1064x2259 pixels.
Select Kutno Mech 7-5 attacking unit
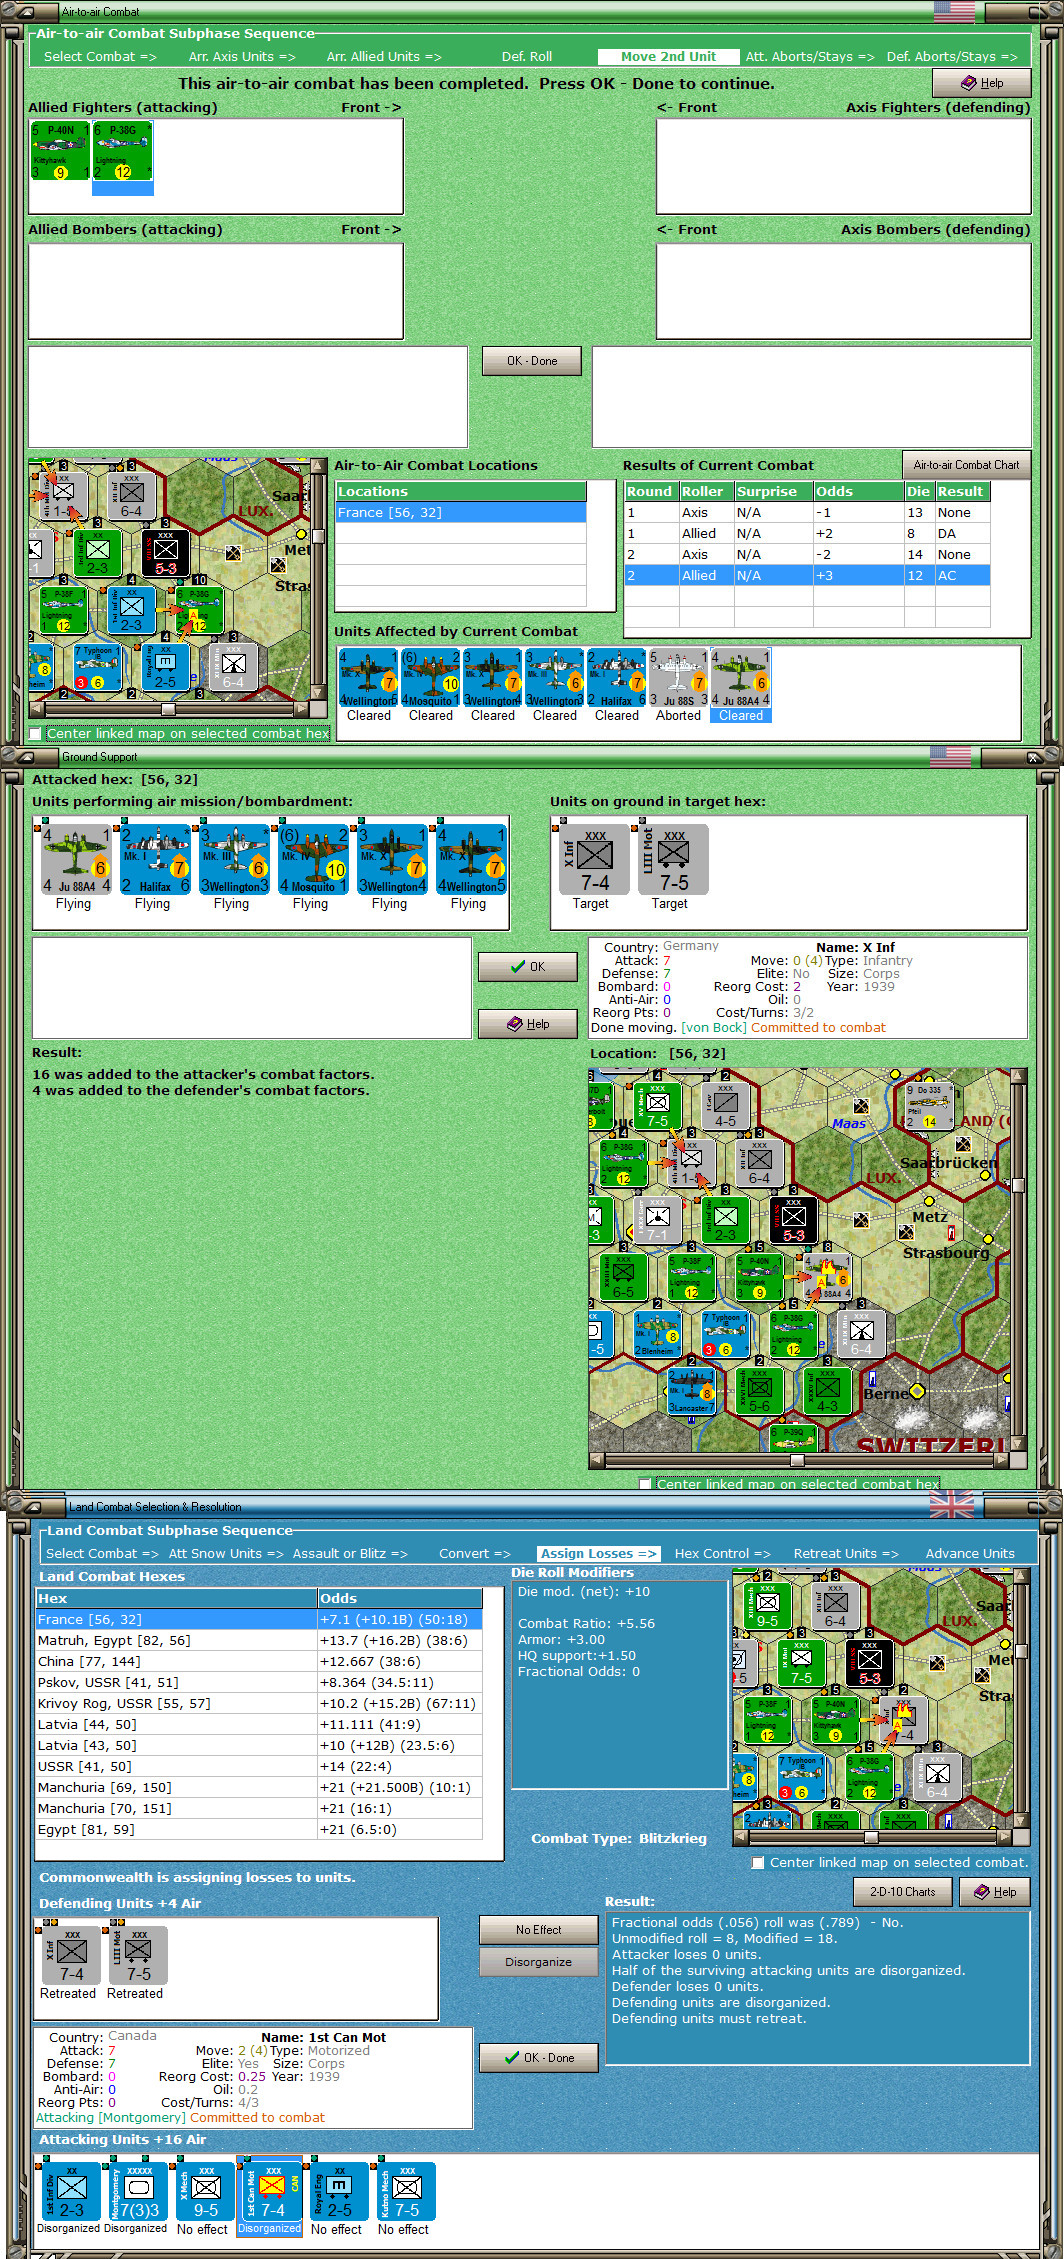406,2192
